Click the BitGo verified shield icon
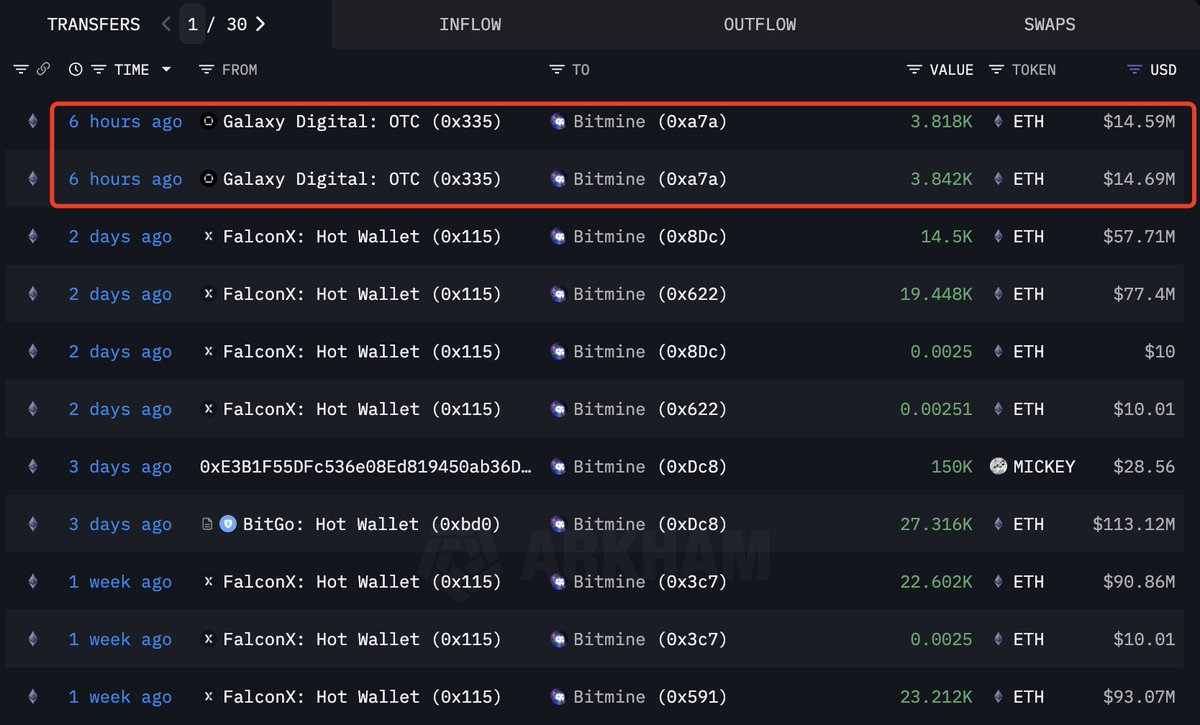Image resolution: width=1200 pixels, height=725 pixels. (x=227, y=524)
